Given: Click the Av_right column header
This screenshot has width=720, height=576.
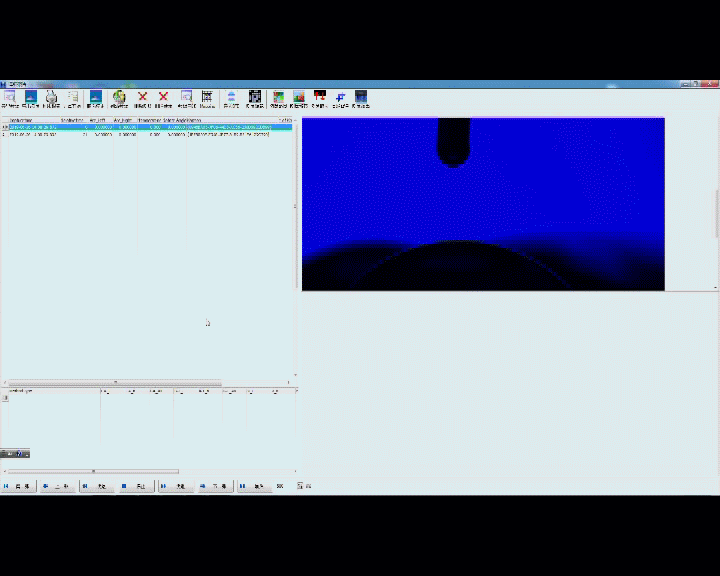Looking at the screenshot, I should (125, 120).
